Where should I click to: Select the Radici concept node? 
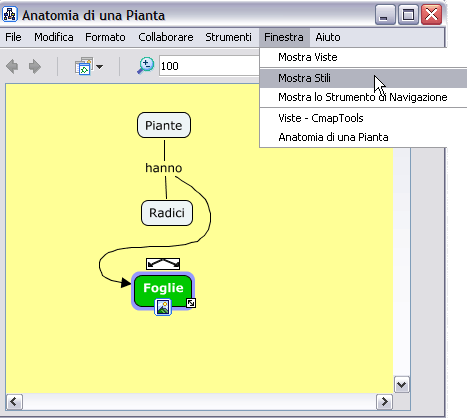(167, 213)
